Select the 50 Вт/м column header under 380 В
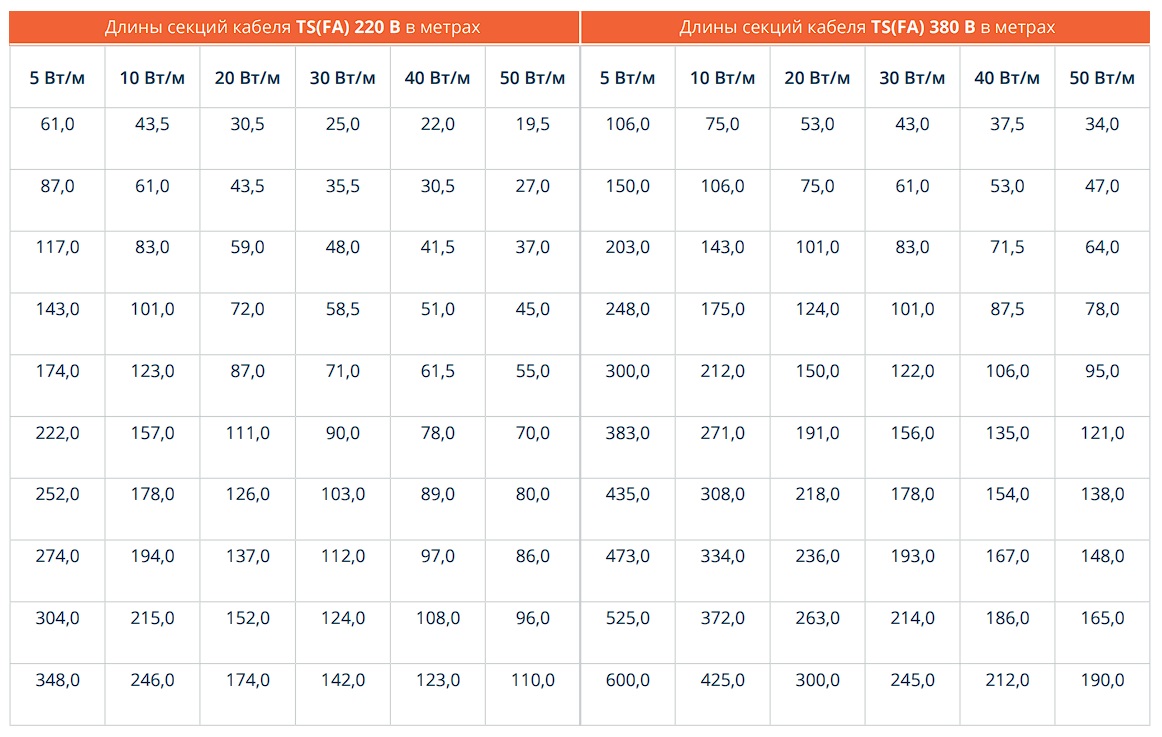The image size is (1162, 737). tap(1102, 77)
